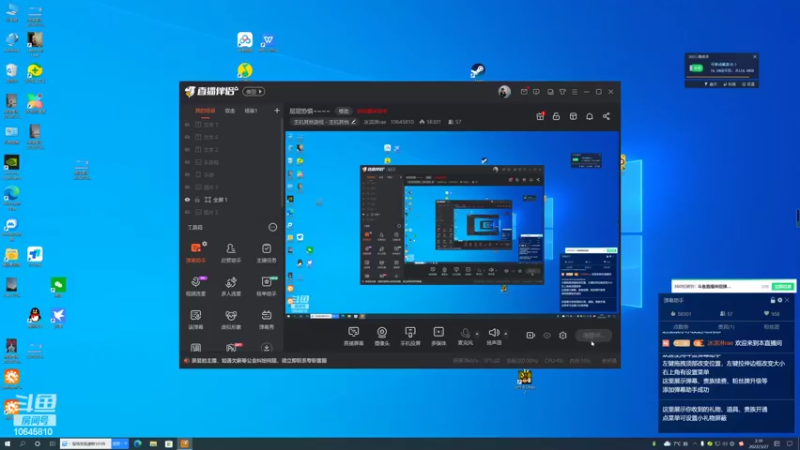The height and width of the screenshot is (450, 800).
Task: Open the hamburger menu in the title bar
Action: (x=574, y=92)
